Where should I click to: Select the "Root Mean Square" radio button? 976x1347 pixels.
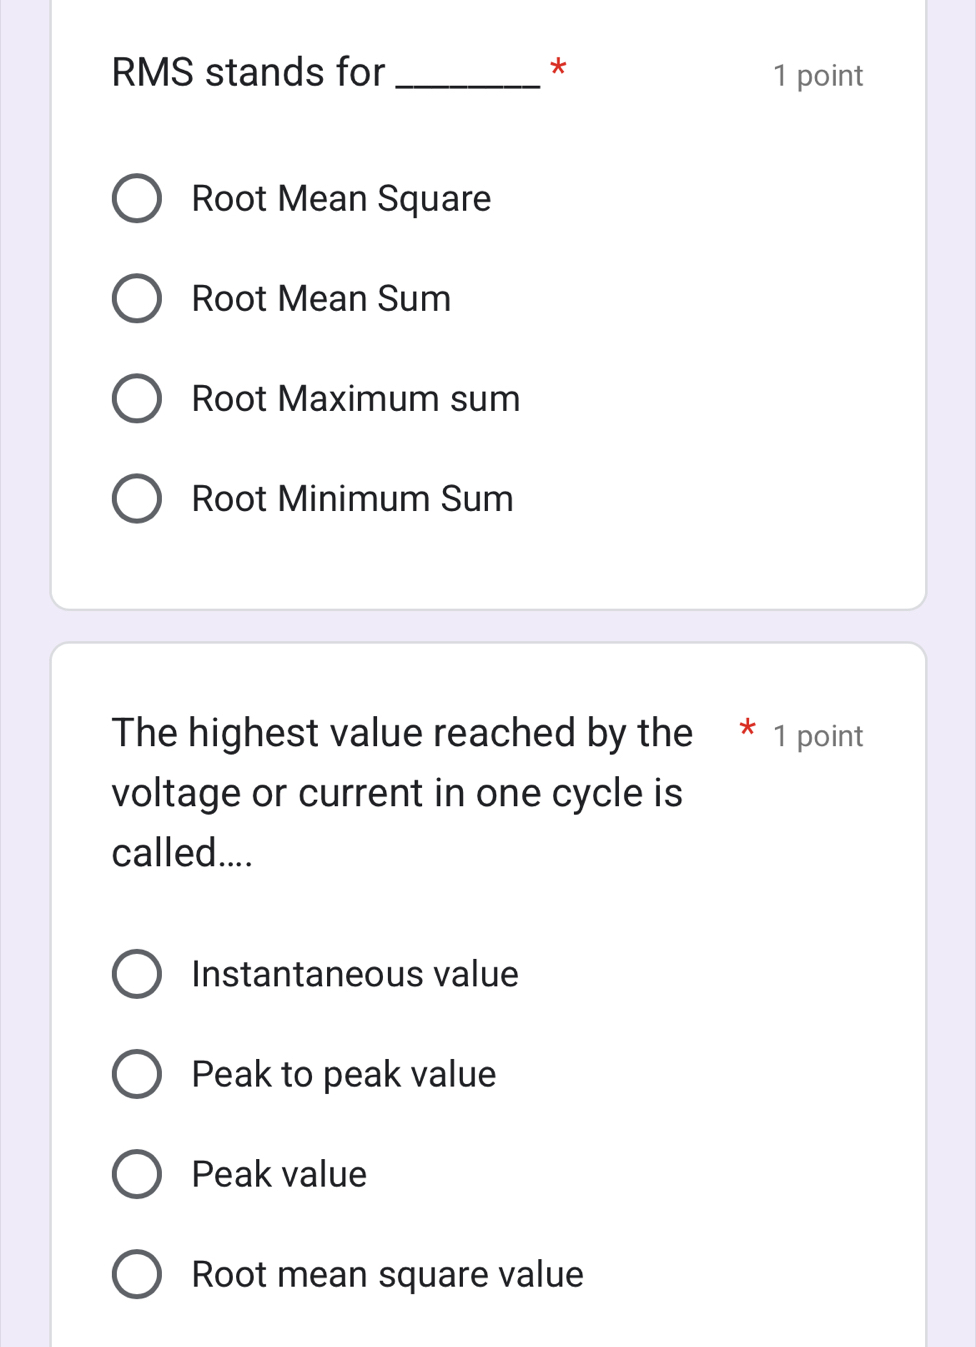(x=137, y=198)
